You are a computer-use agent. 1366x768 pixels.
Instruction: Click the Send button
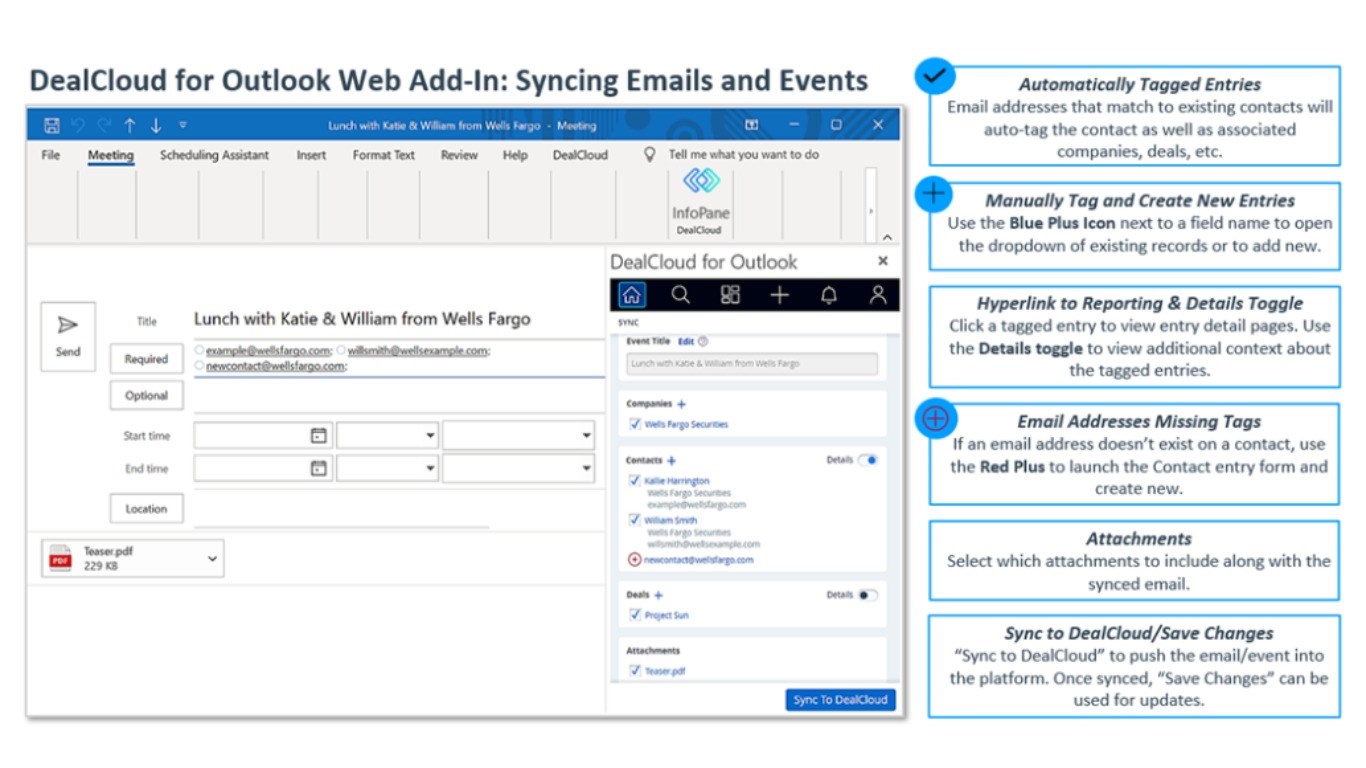(68, 337)
